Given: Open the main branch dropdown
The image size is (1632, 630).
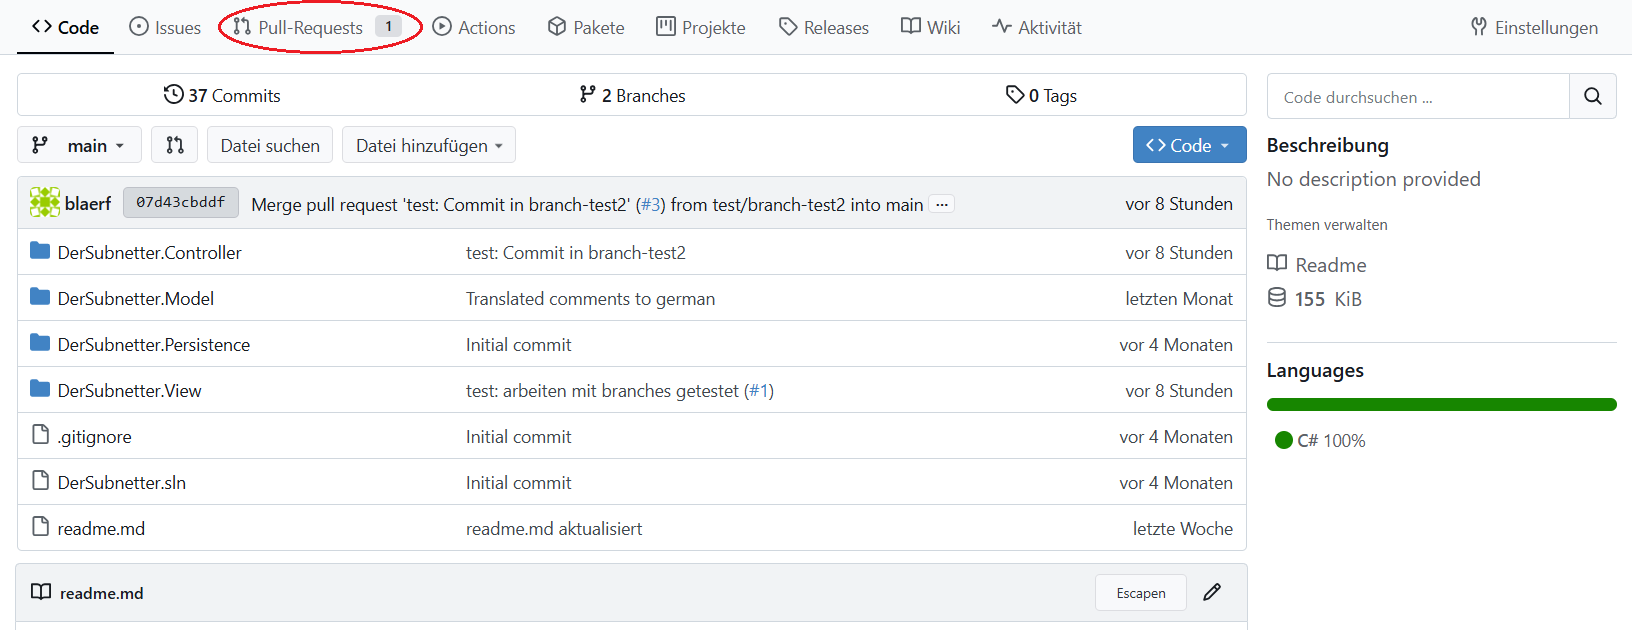Looking at the screenshot, I should pyautogui.click(x=79, y=145).
